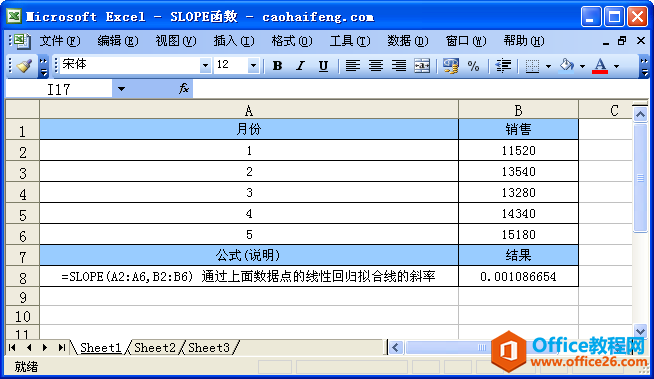Screen dimensions: 654x379
Task: Go to first sheet tab arrow
Action: [x=12, y=347]
